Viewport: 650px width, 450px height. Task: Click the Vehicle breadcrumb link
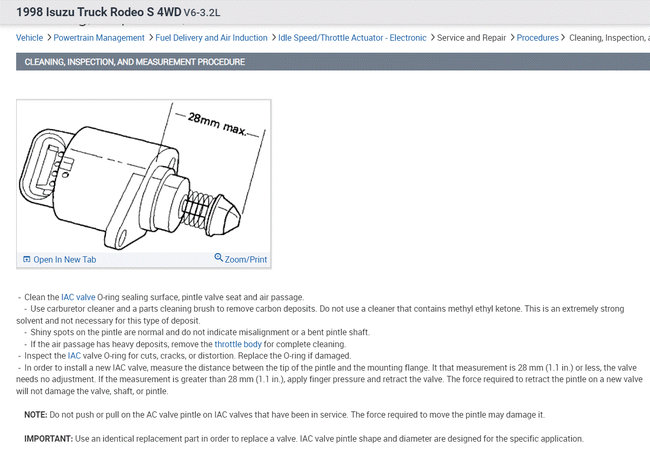(29, 38)
